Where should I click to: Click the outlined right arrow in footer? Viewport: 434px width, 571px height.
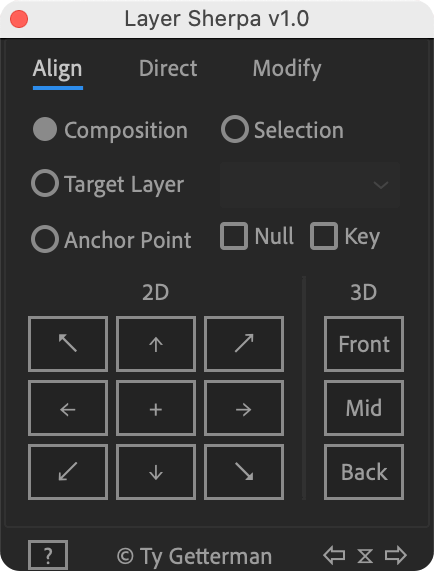[396, 555]
